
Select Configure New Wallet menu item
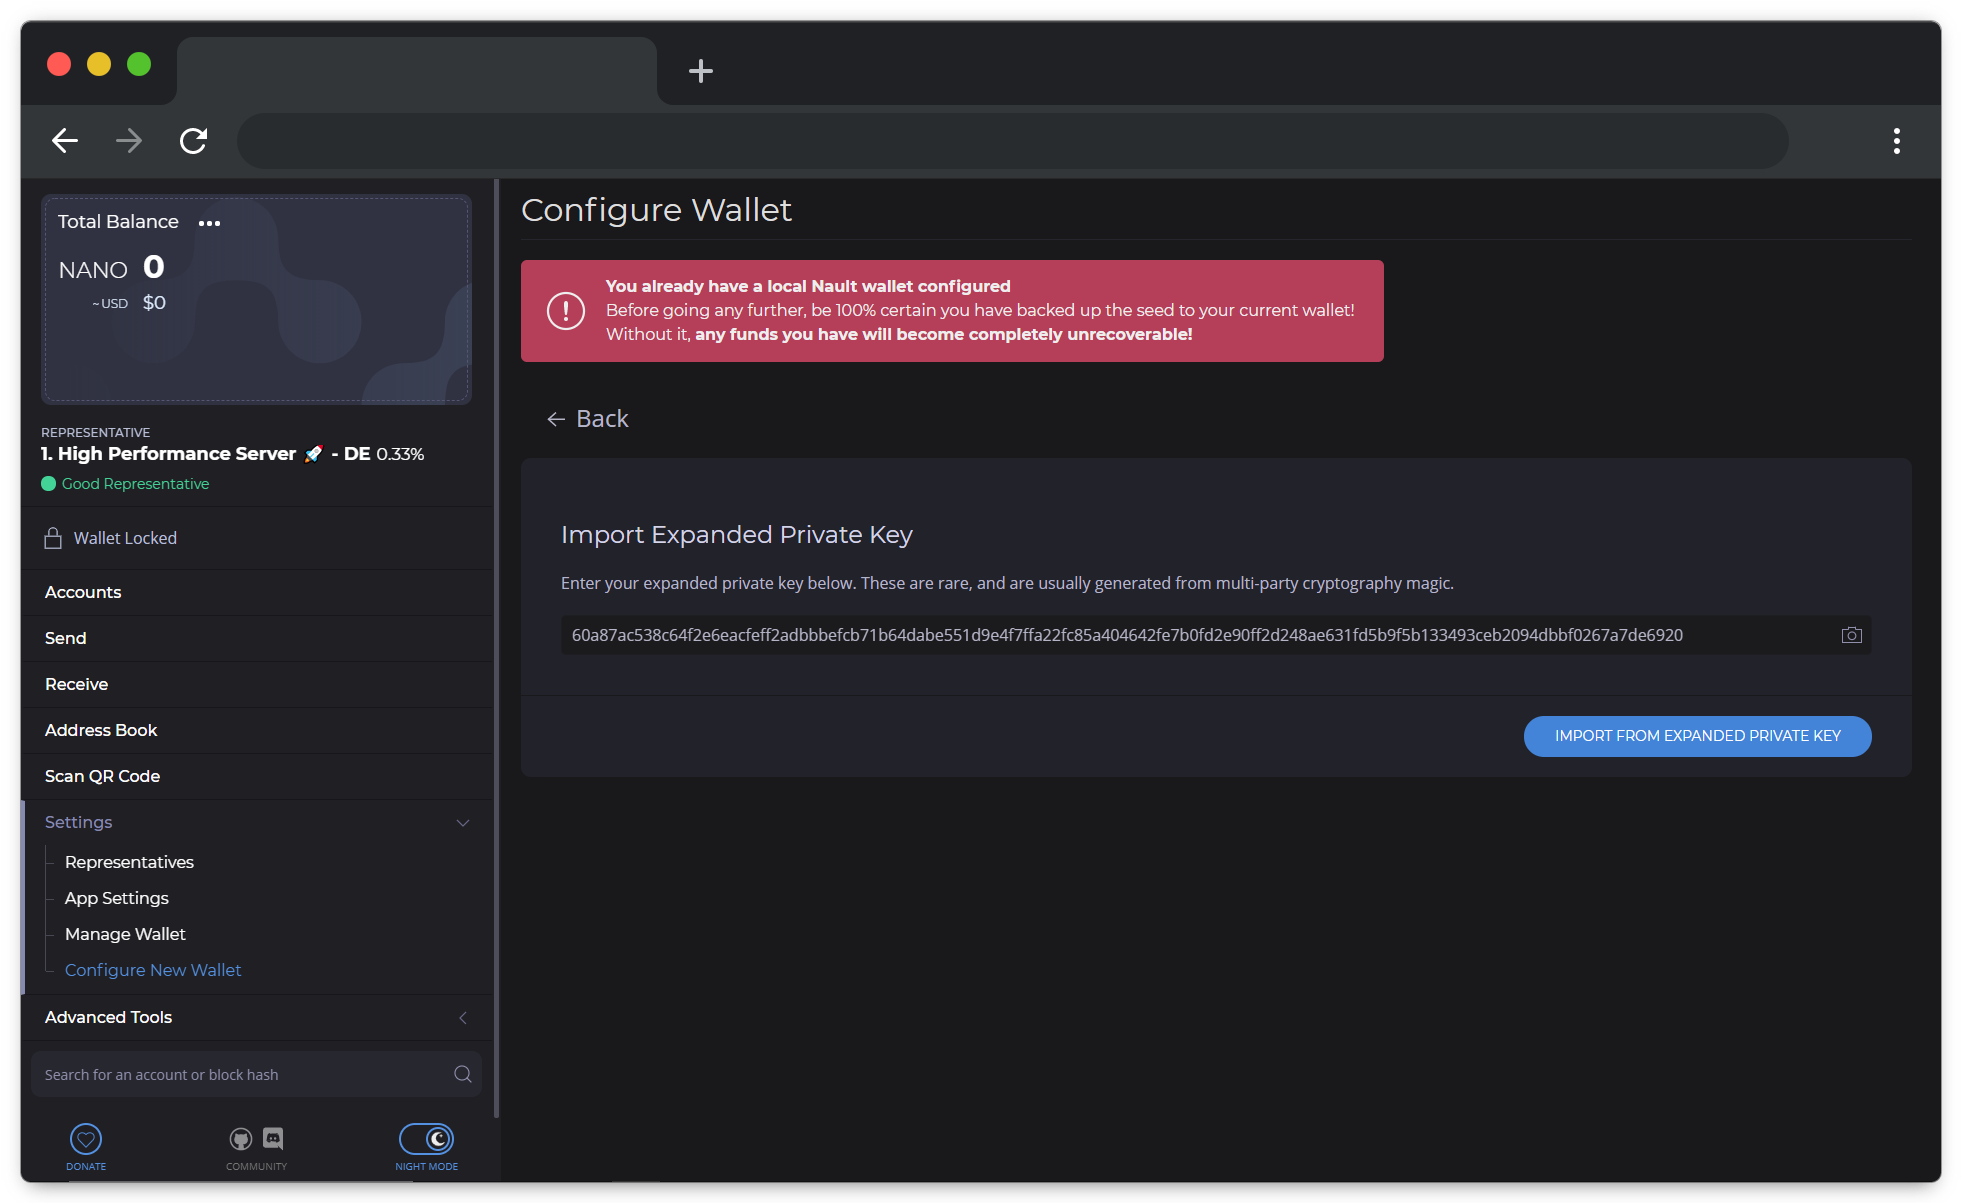point(154,970)
